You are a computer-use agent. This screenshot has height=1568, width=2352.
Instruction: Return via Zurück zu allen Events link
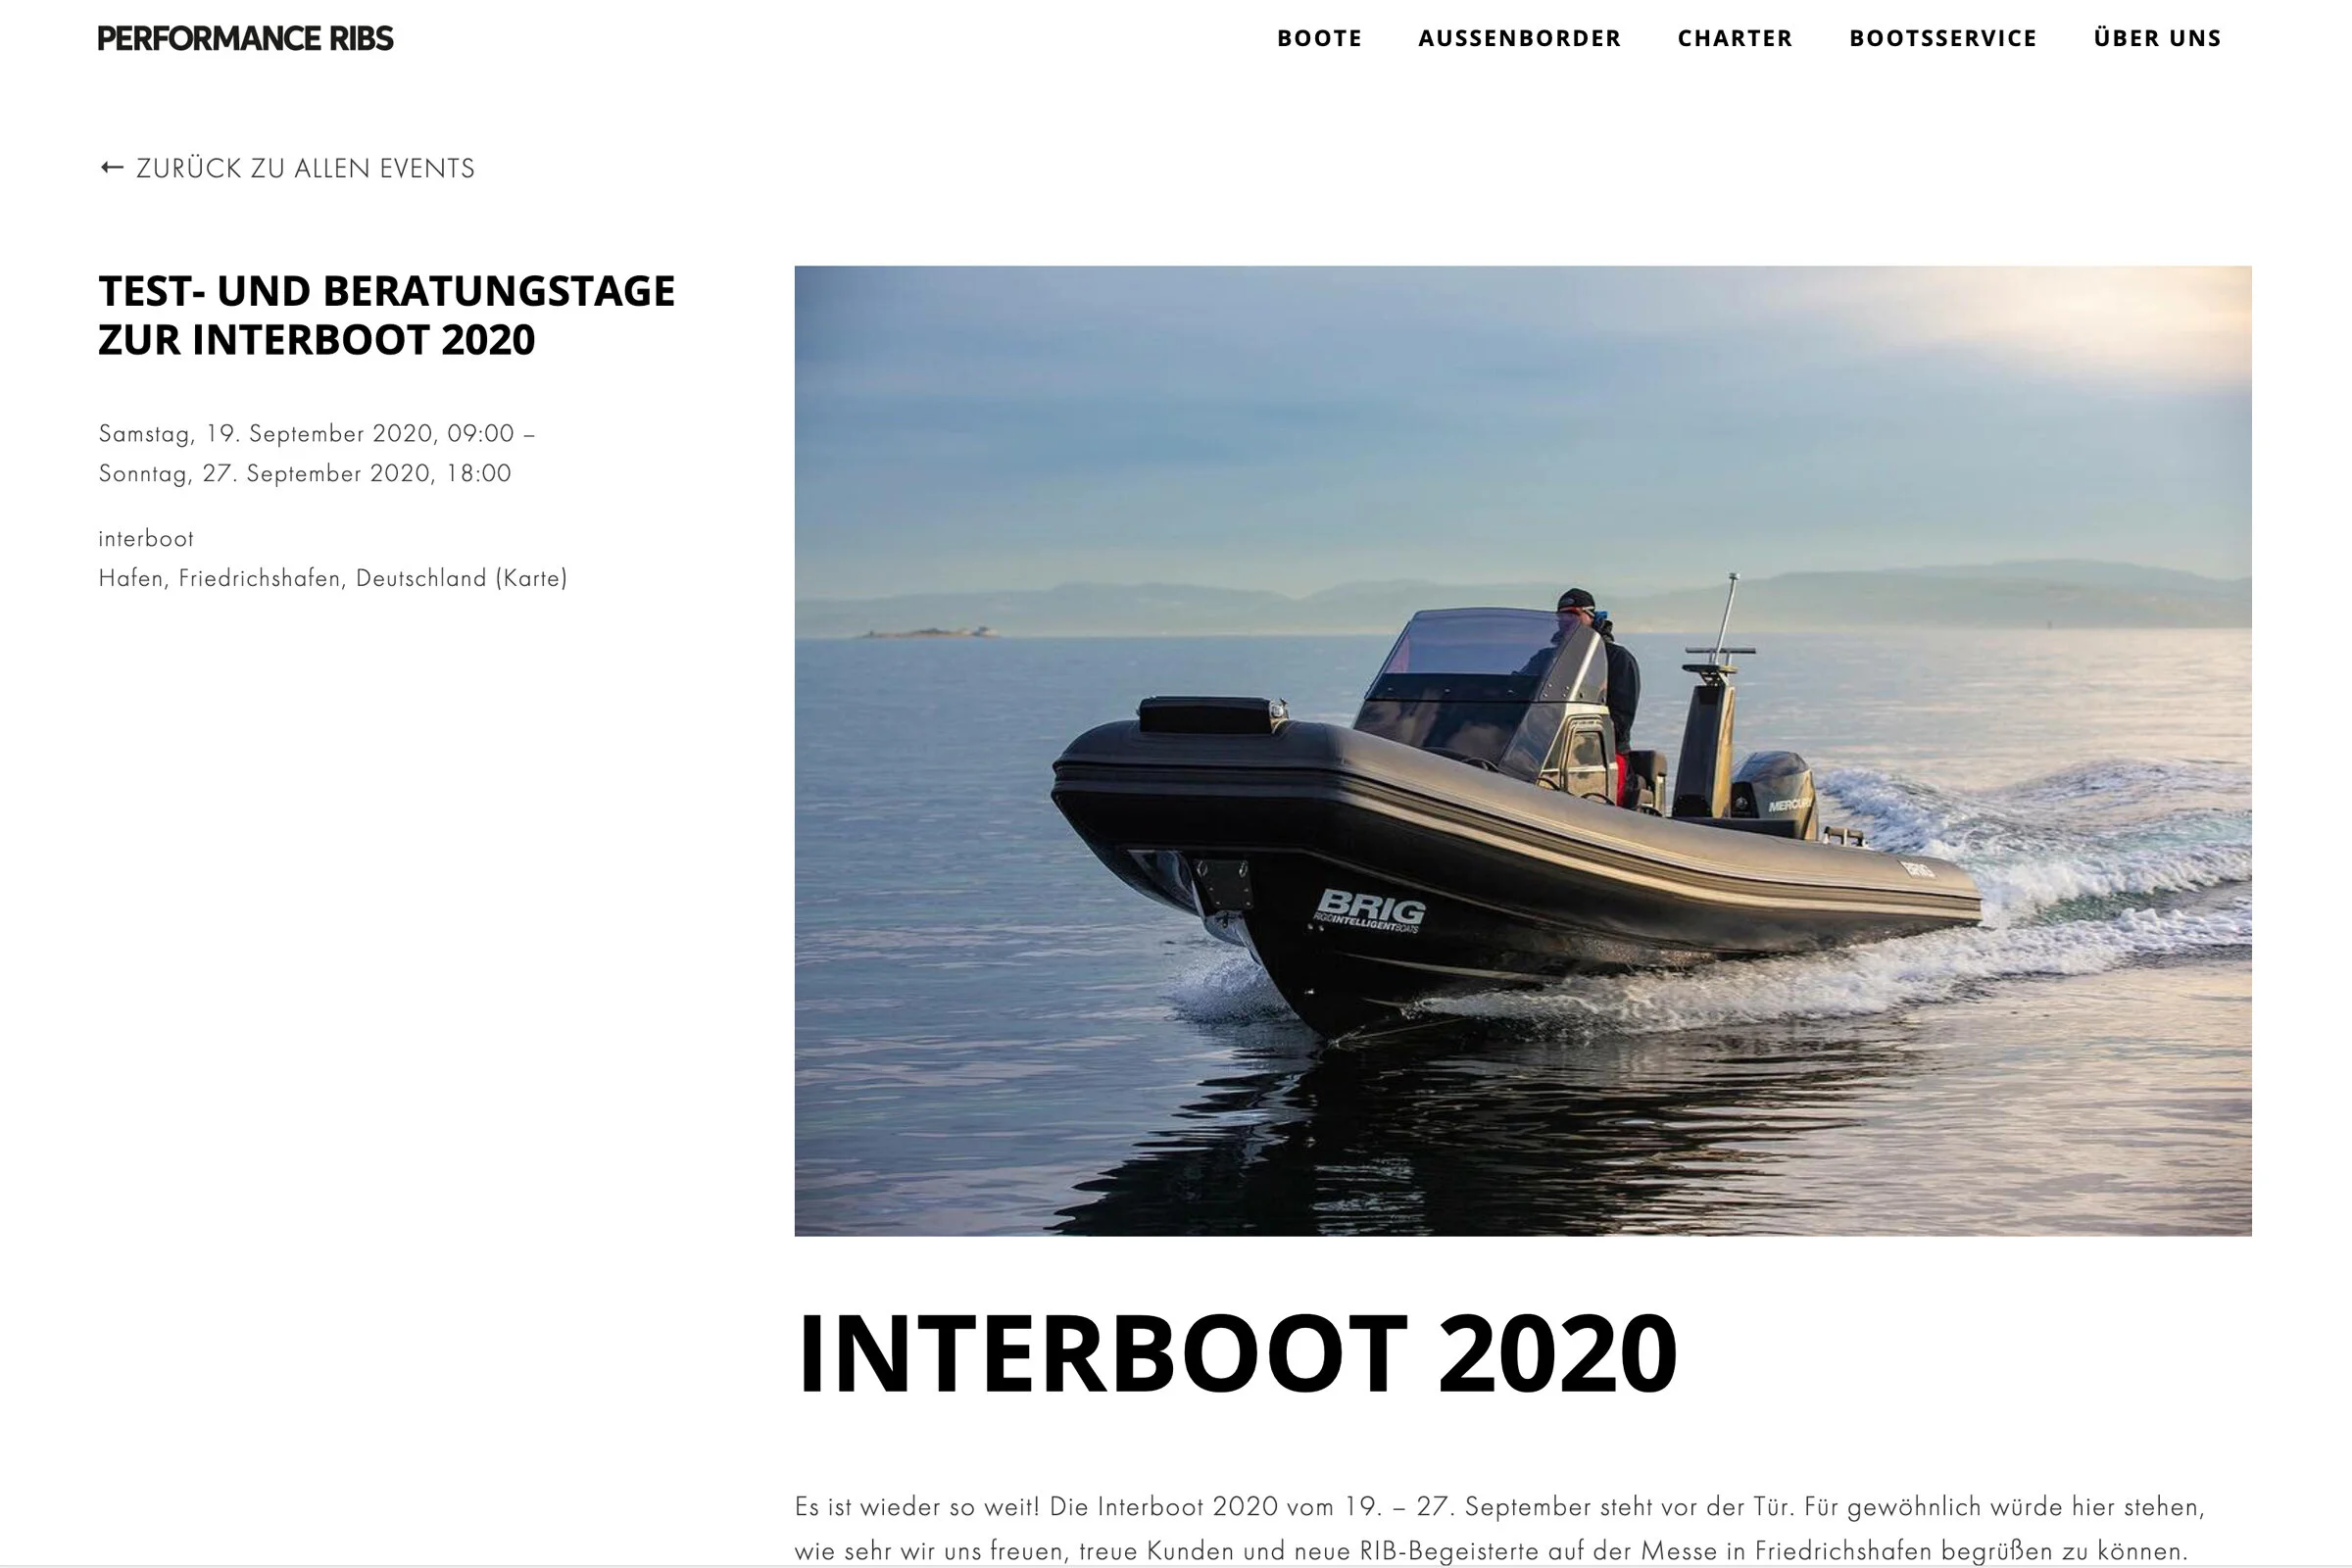[x=287, y=168]
